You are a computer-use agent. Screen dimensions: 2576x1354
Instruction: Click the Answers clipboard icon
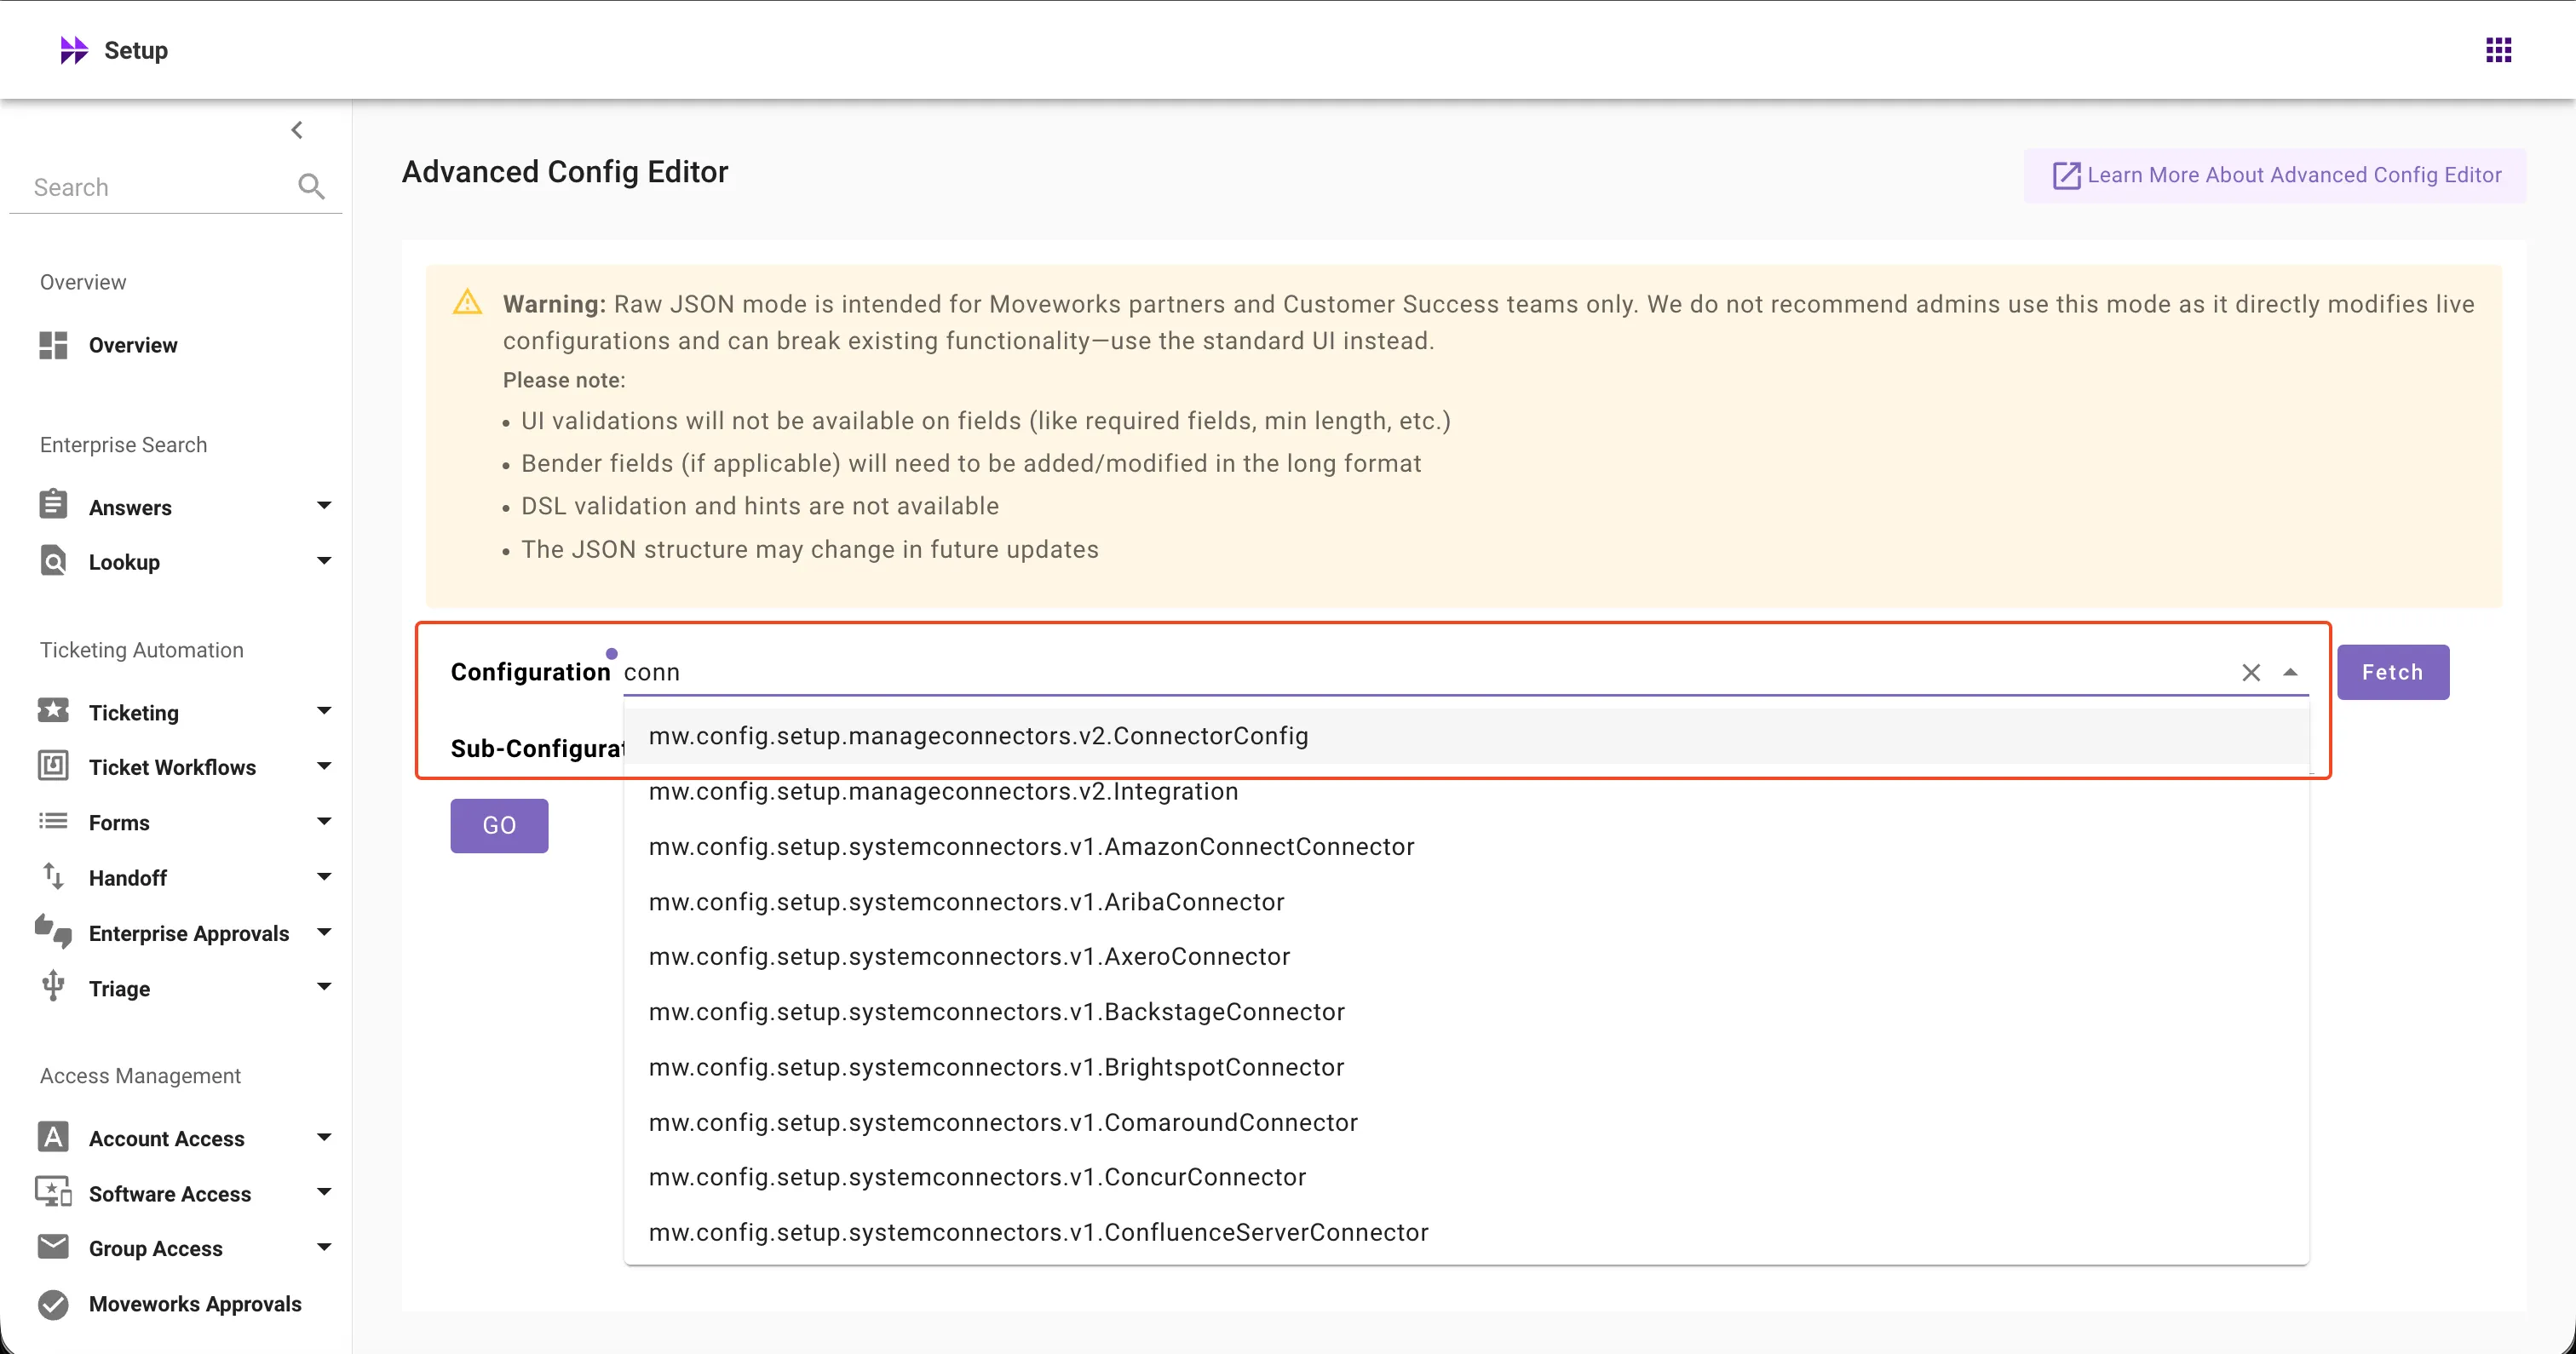tap(53, 505)
